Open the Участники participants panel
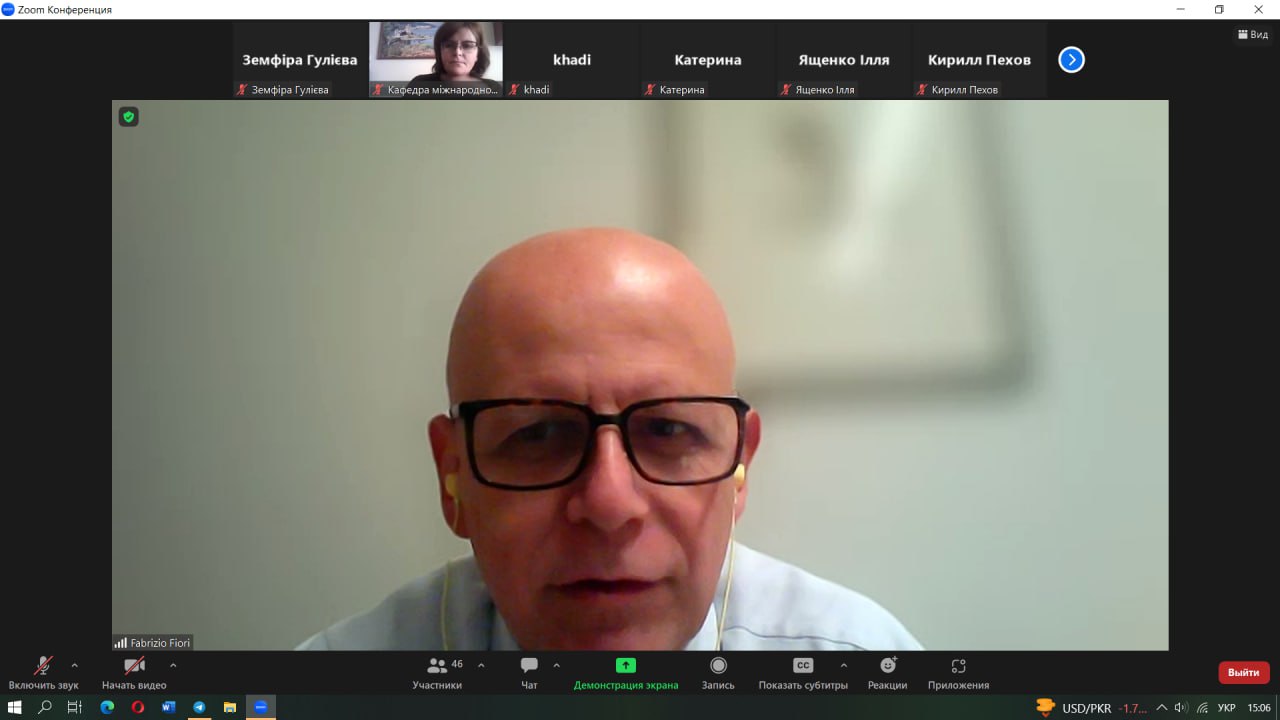 (x=437, y=673)
